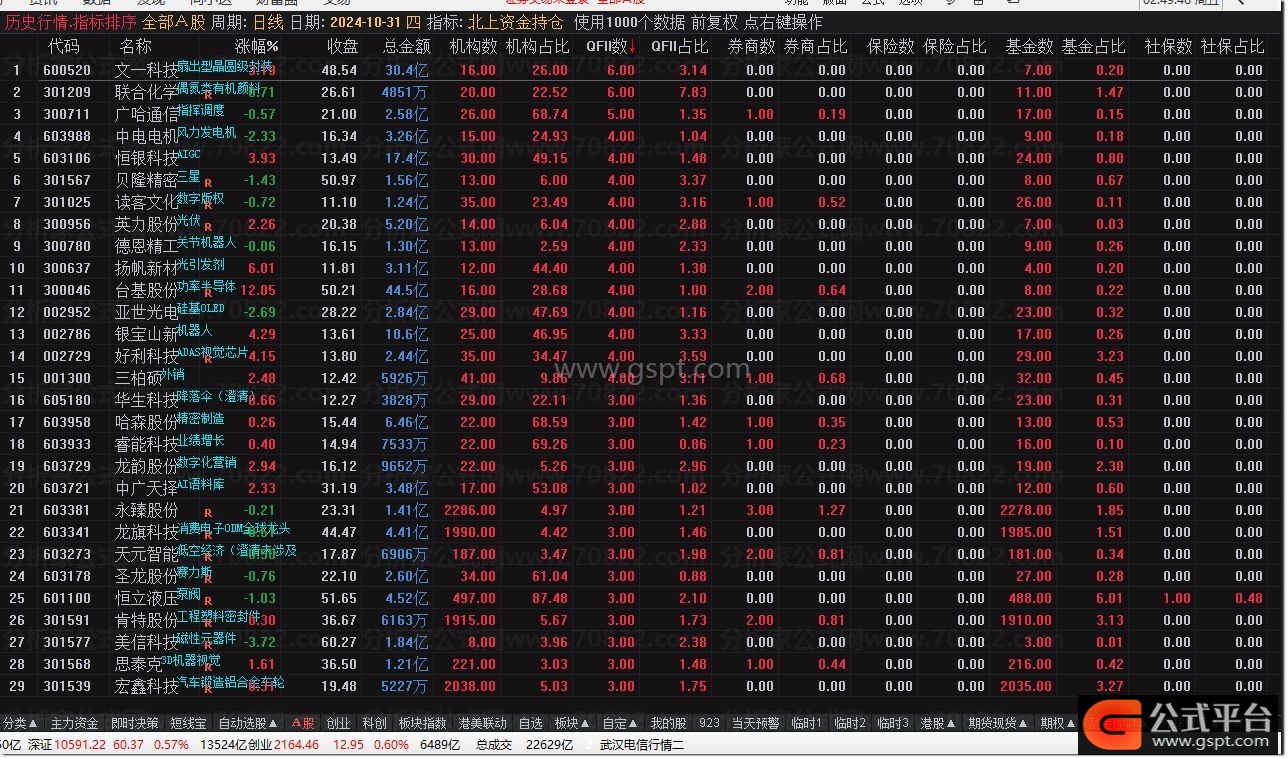Select stock code 300637
1288x758 pixels.
(x=67, y=268)
